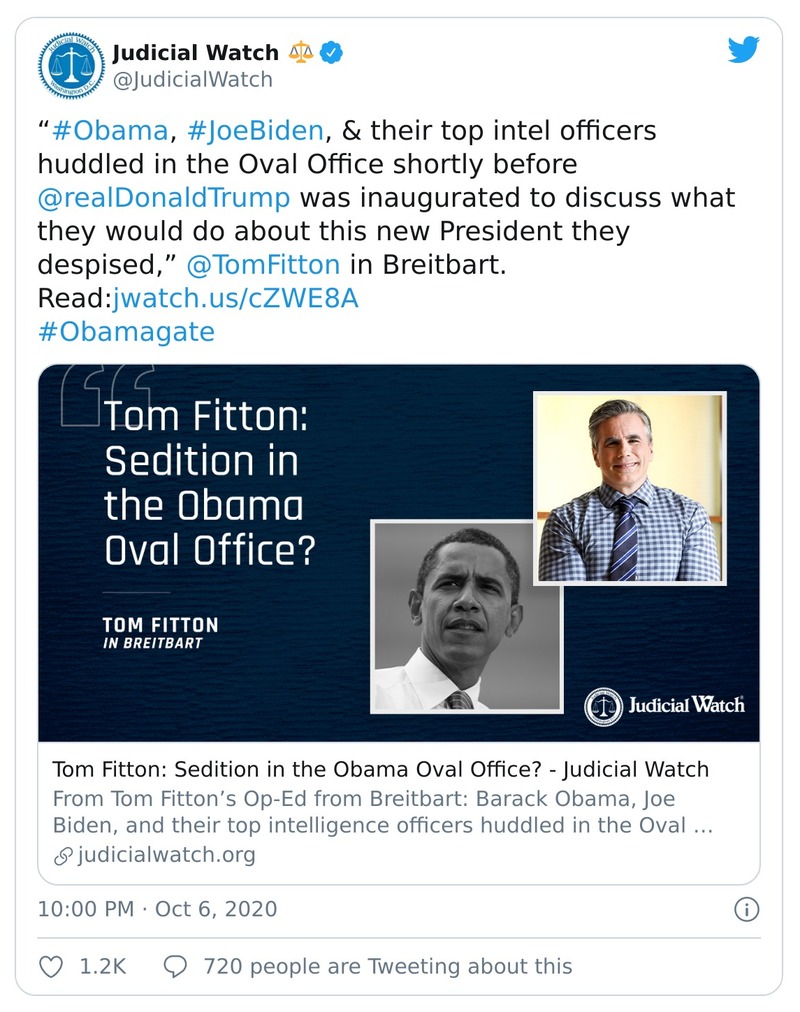
Task: Open the Tom Fitton article preview image
Action: coord(398,553)
